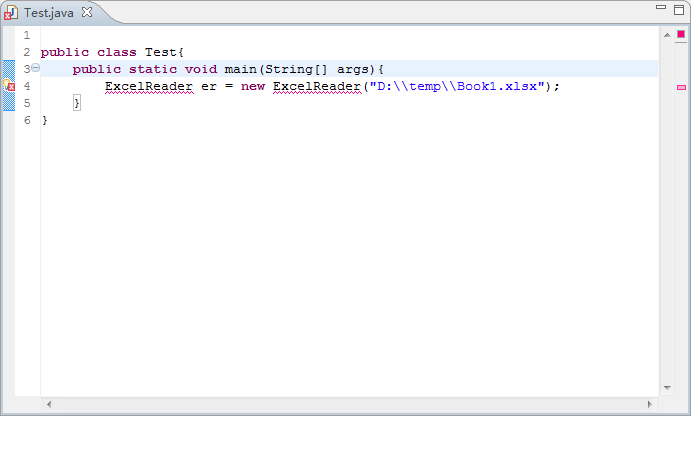Image resolution: width=691 pixels, height=460 pixels.
Task: Click the vertical scrollbar up arrow
Action: pyautogui.click(x=667, y=35)
